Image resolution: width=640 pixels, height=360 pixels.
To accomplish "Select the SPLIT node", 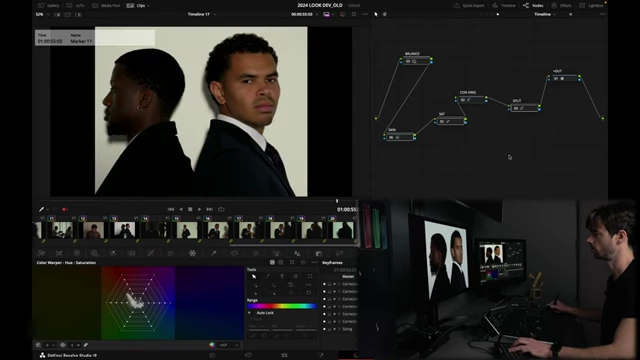I will pos(524,108).
